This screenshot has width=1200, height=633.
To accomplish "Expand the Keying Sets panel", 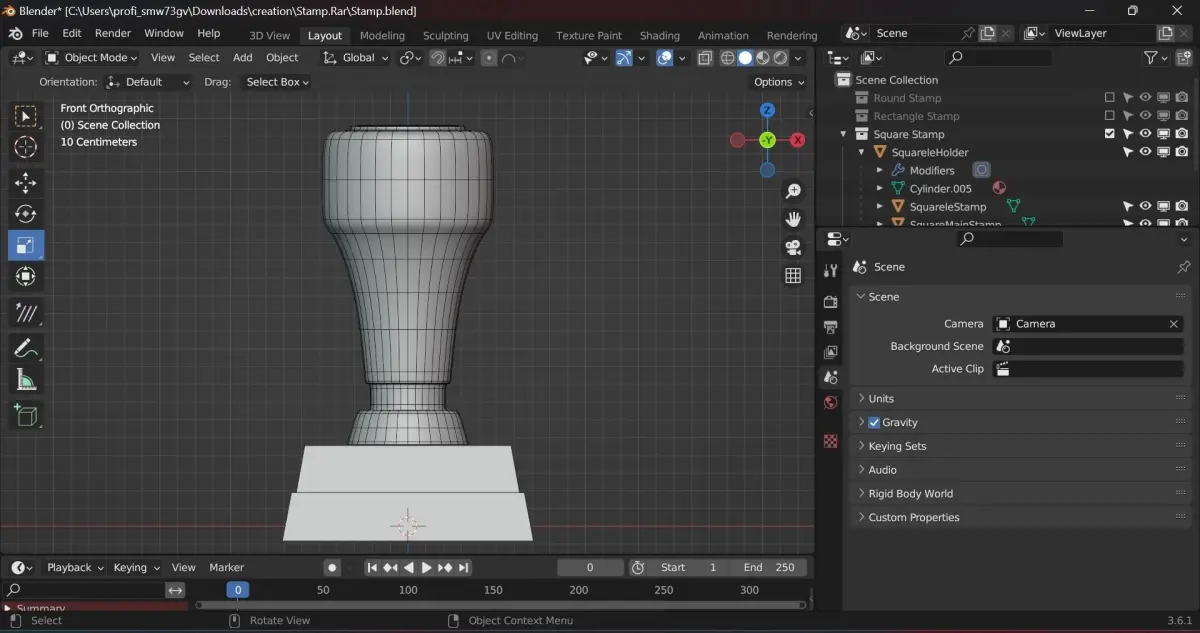I will click(1021, 446).
